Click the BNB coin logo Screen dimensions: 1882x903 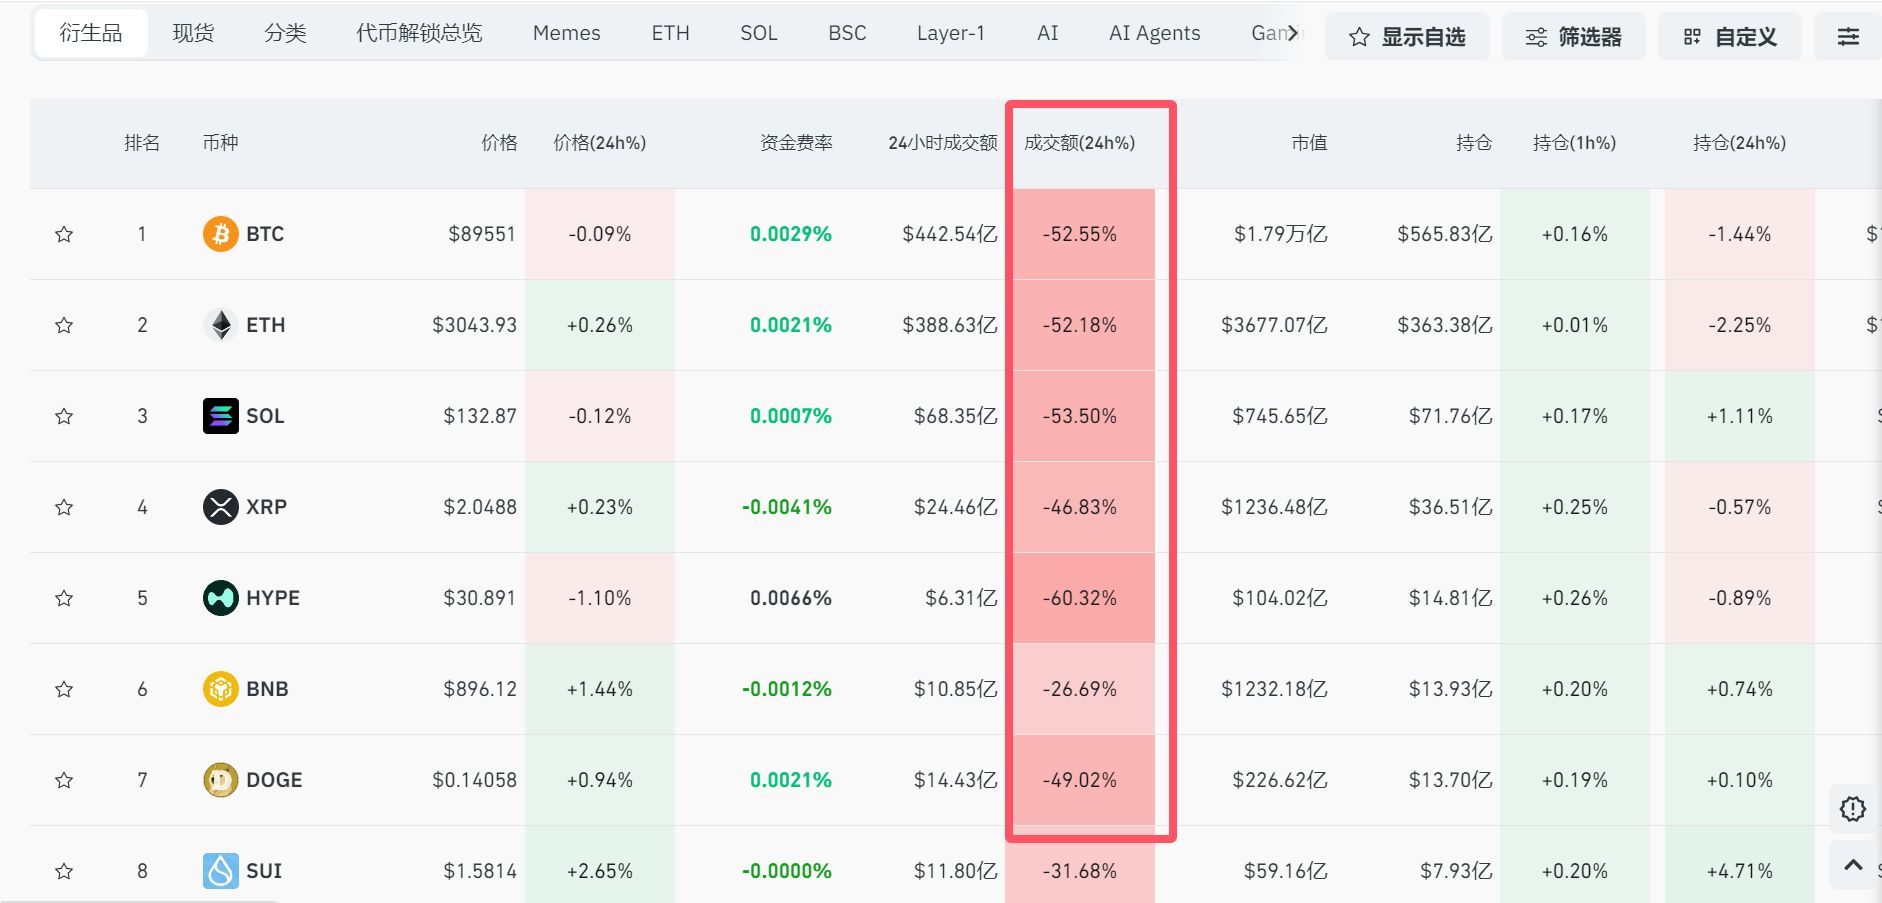(x=220, y=689)
